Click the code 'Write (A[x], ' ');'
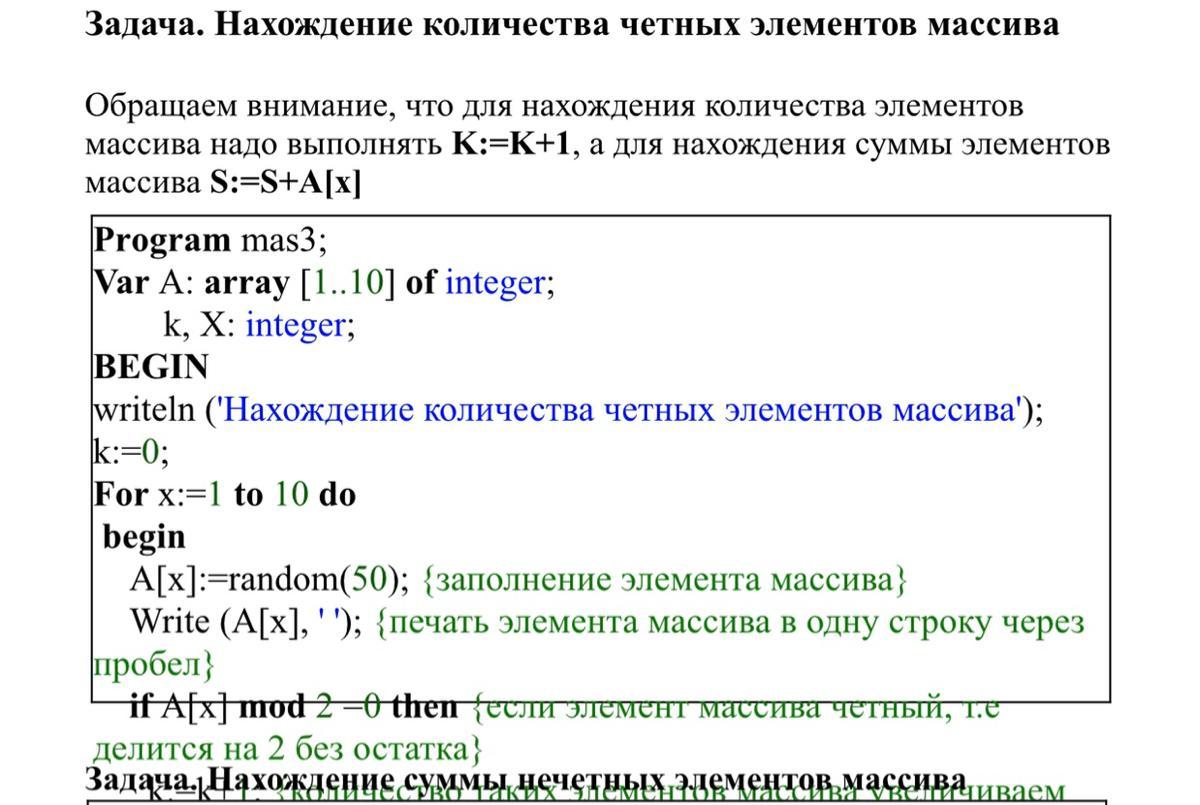 click(x=246, y=622)
